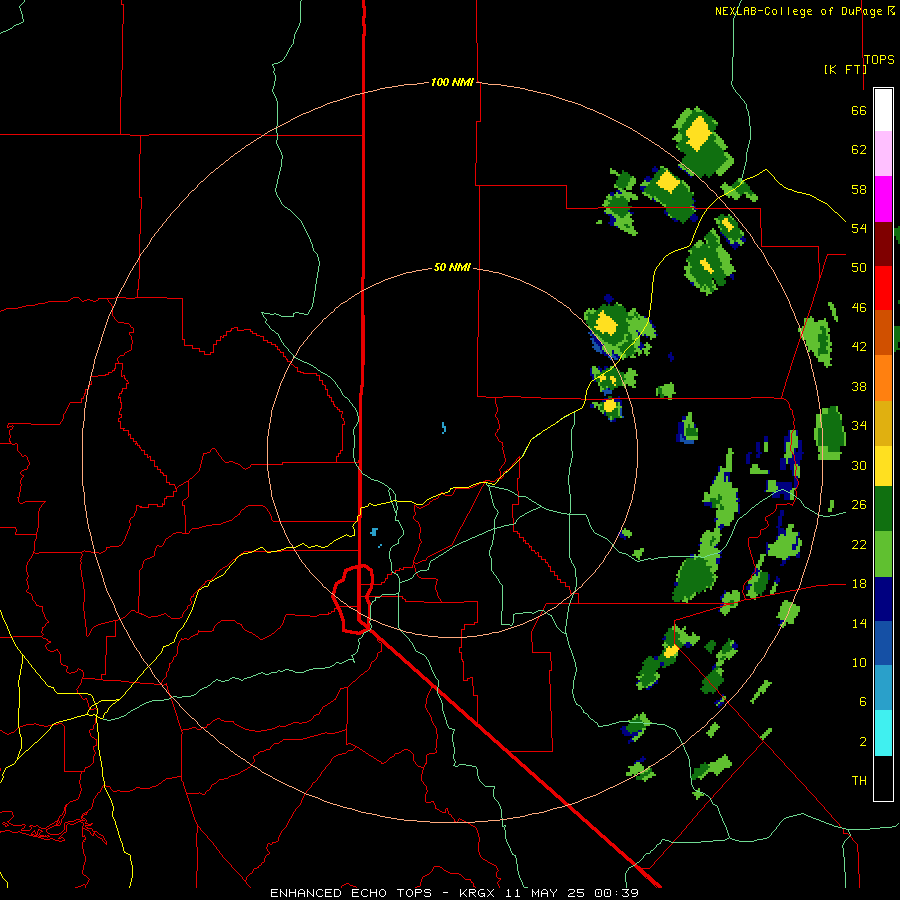Click the white swatch in the tops legend
This screenshot has height=900, width=900.
point(883,110)
